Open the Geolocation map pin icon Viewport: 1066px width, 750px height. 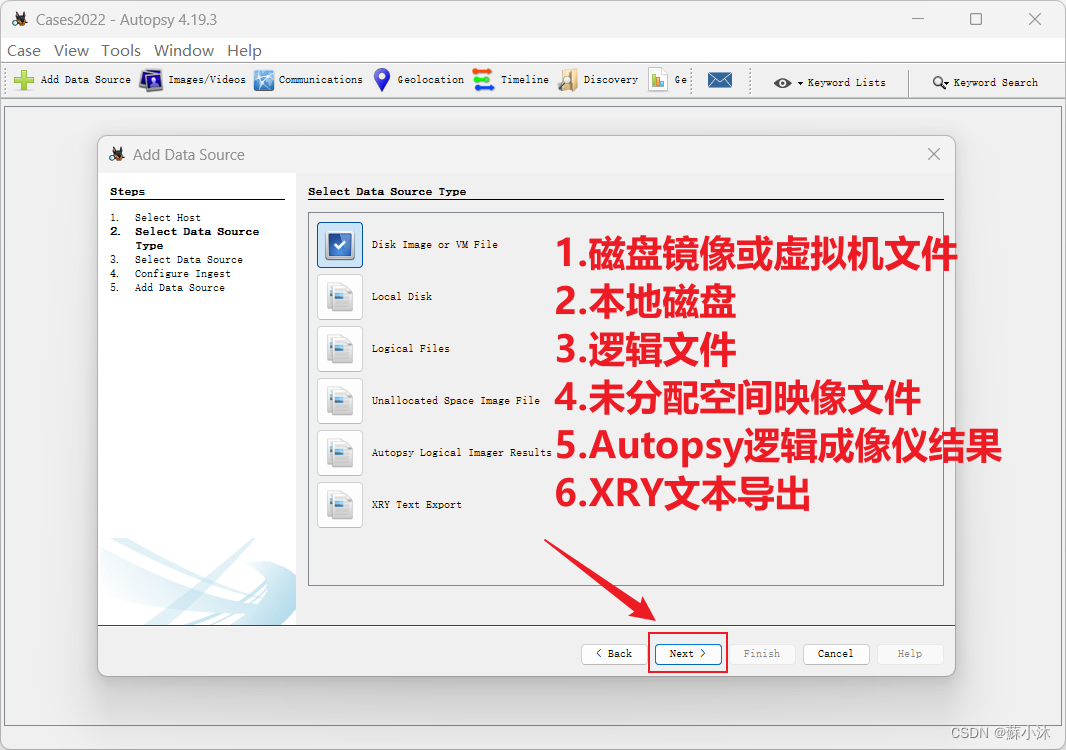(382, 80)
